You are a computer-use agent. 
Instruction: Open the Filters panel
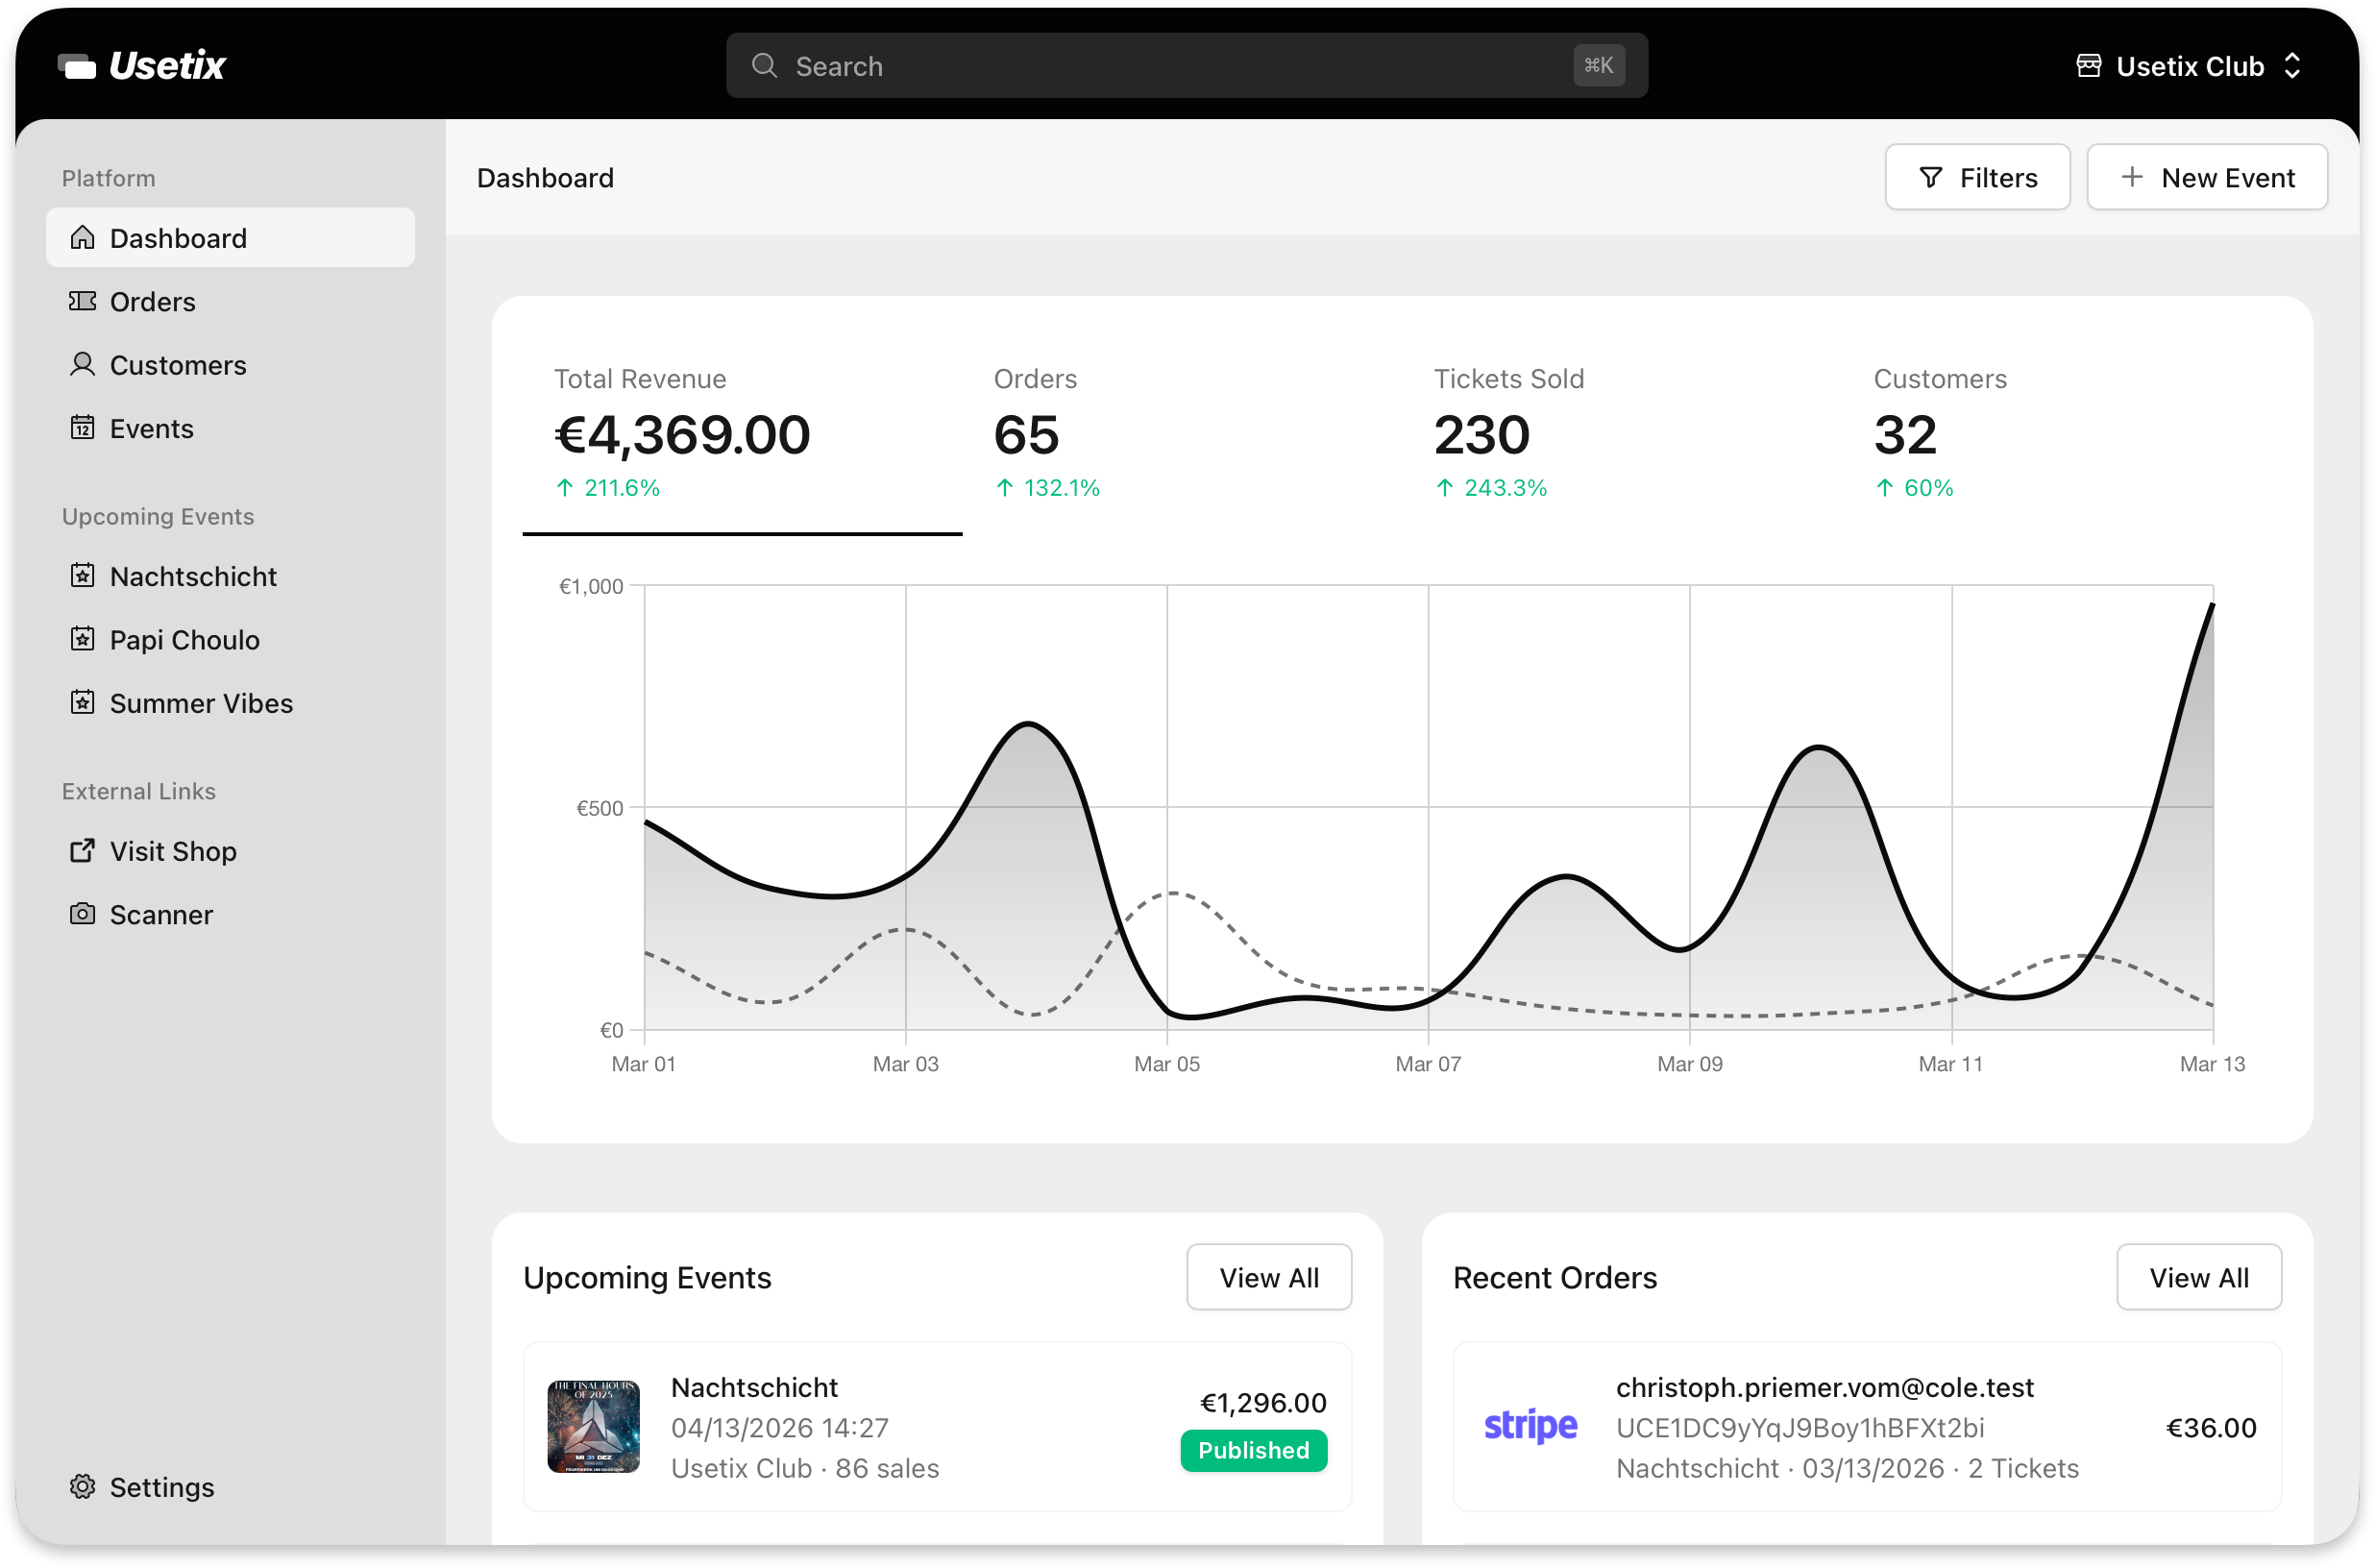[1977, 177]
